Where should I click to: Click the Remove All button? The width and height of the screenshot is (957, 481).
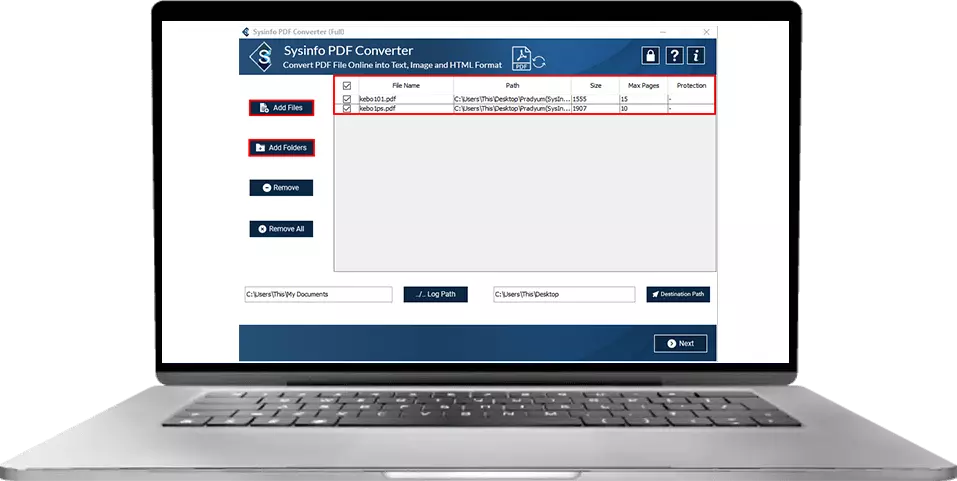pyautogui.click(x=281, y=229)
